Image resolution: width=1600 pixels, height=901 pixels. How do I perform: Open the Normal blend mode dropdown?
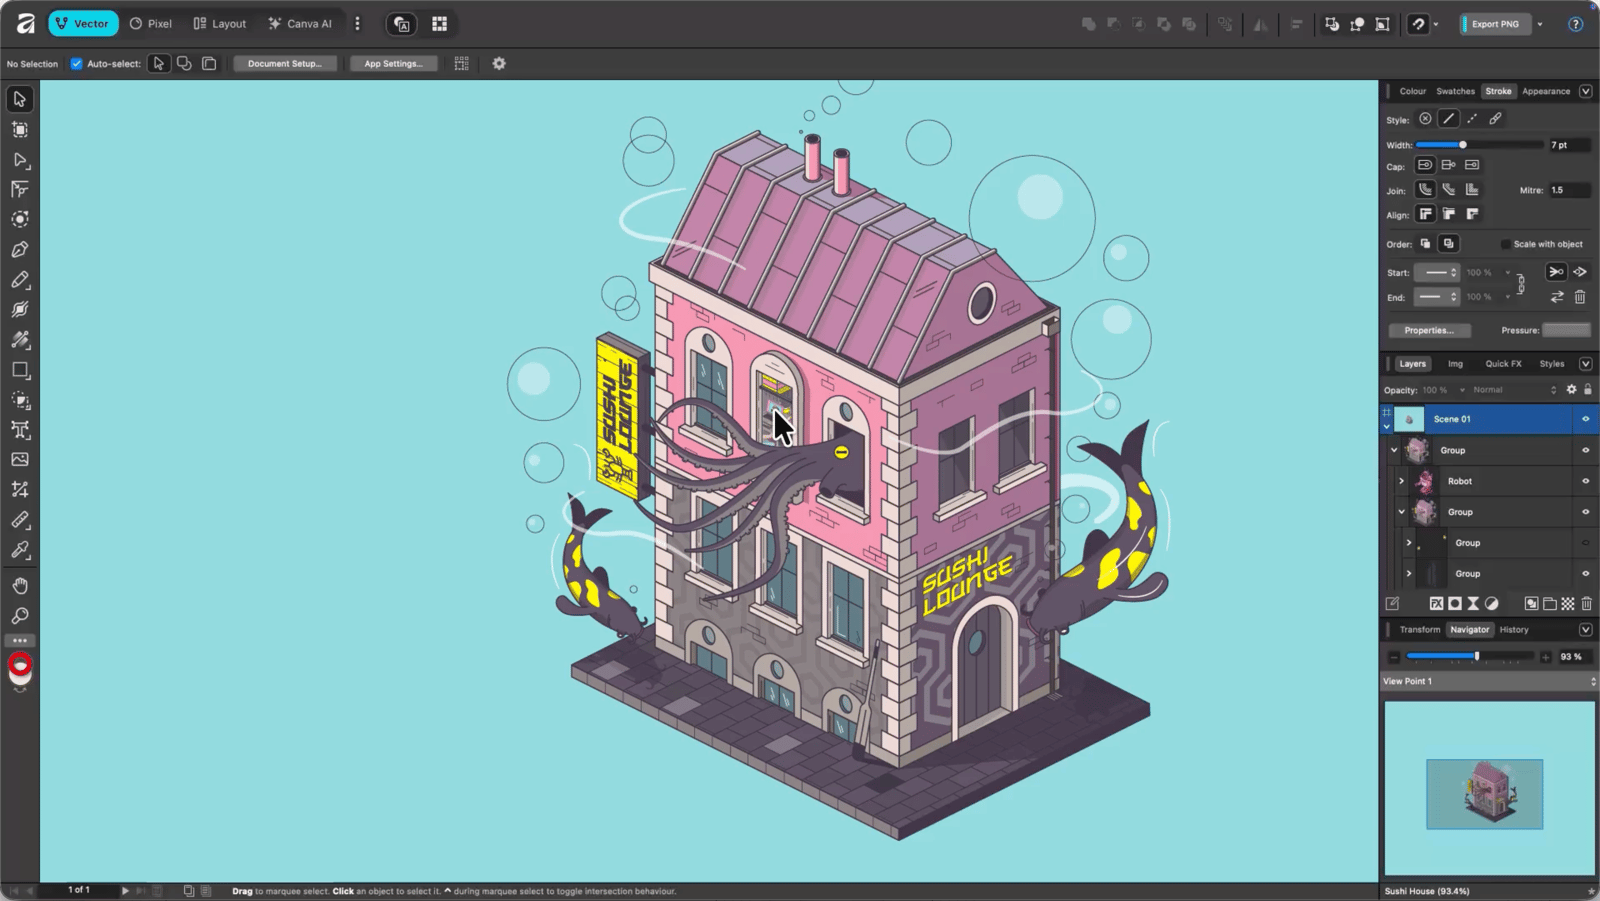pos(1514,390)
